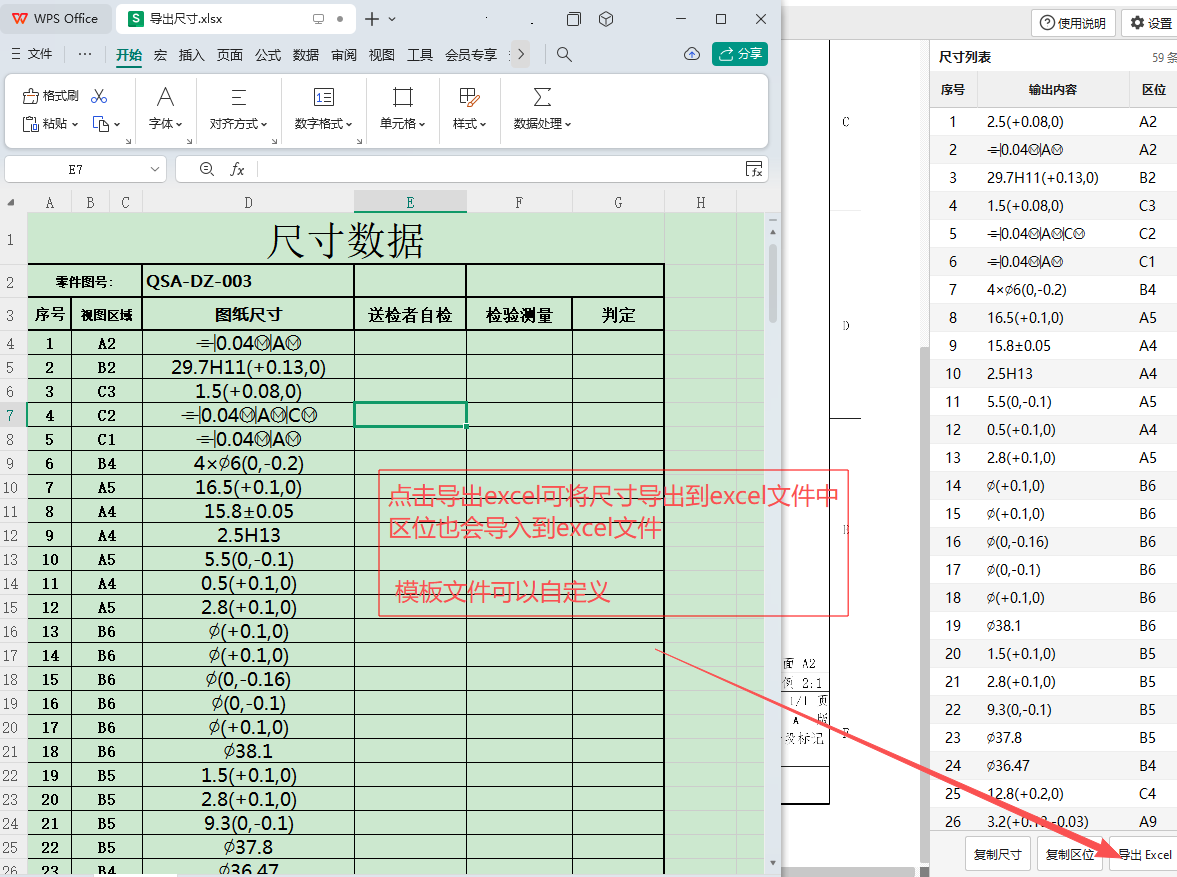Click the monitor icon on file tab
Viewport: 1177px width, 877px height.
coord(318,19)
